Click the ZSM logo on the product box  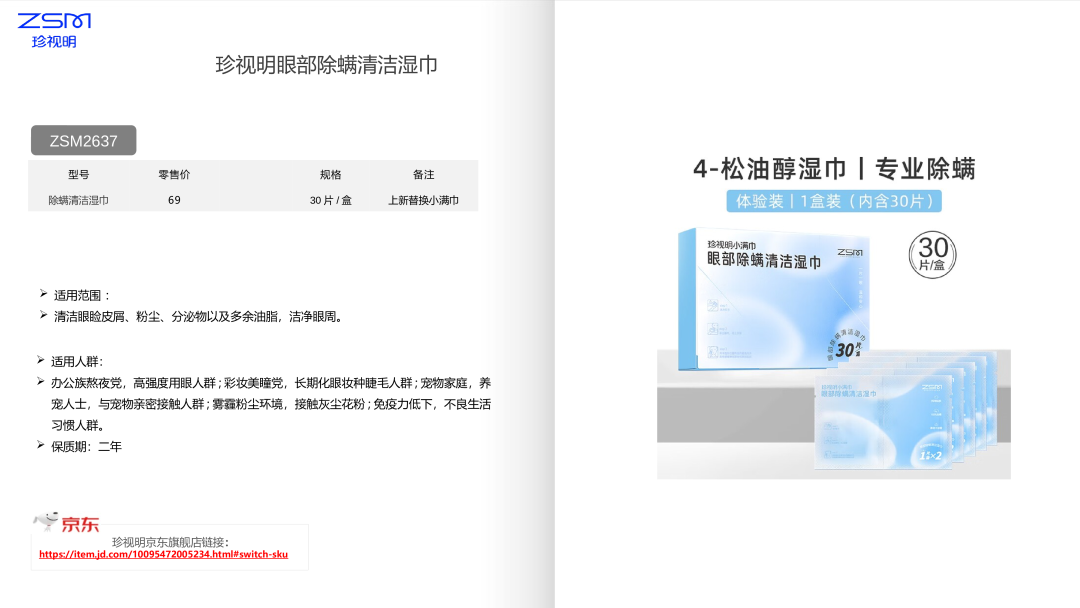[851, 251]
